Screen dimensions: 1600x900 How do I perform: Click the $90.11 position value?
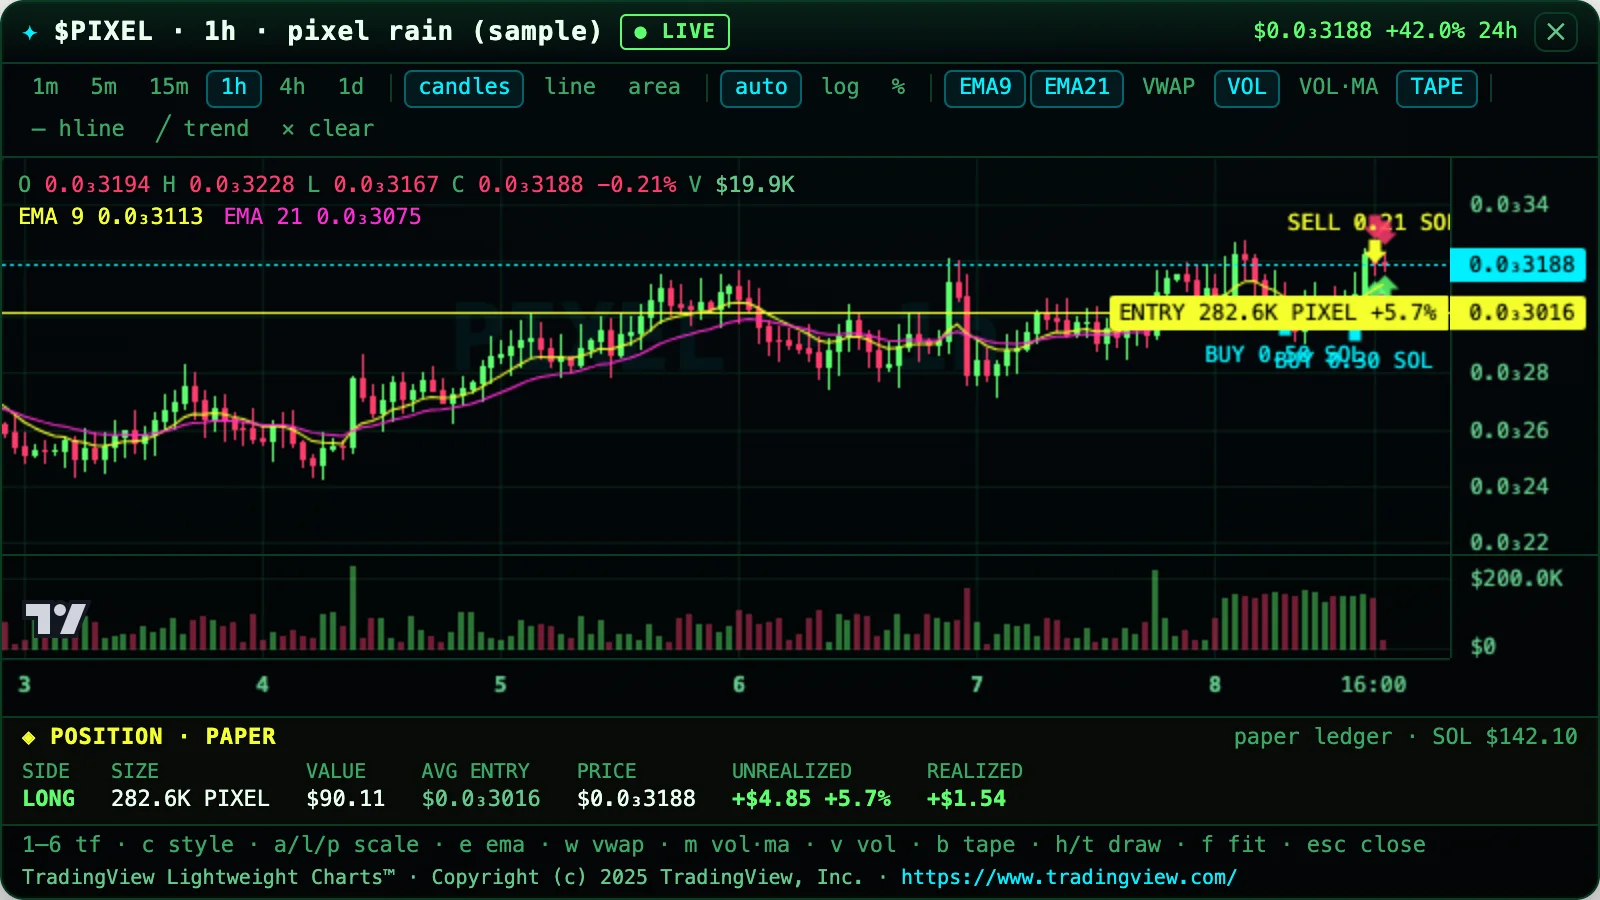(345, 799)
